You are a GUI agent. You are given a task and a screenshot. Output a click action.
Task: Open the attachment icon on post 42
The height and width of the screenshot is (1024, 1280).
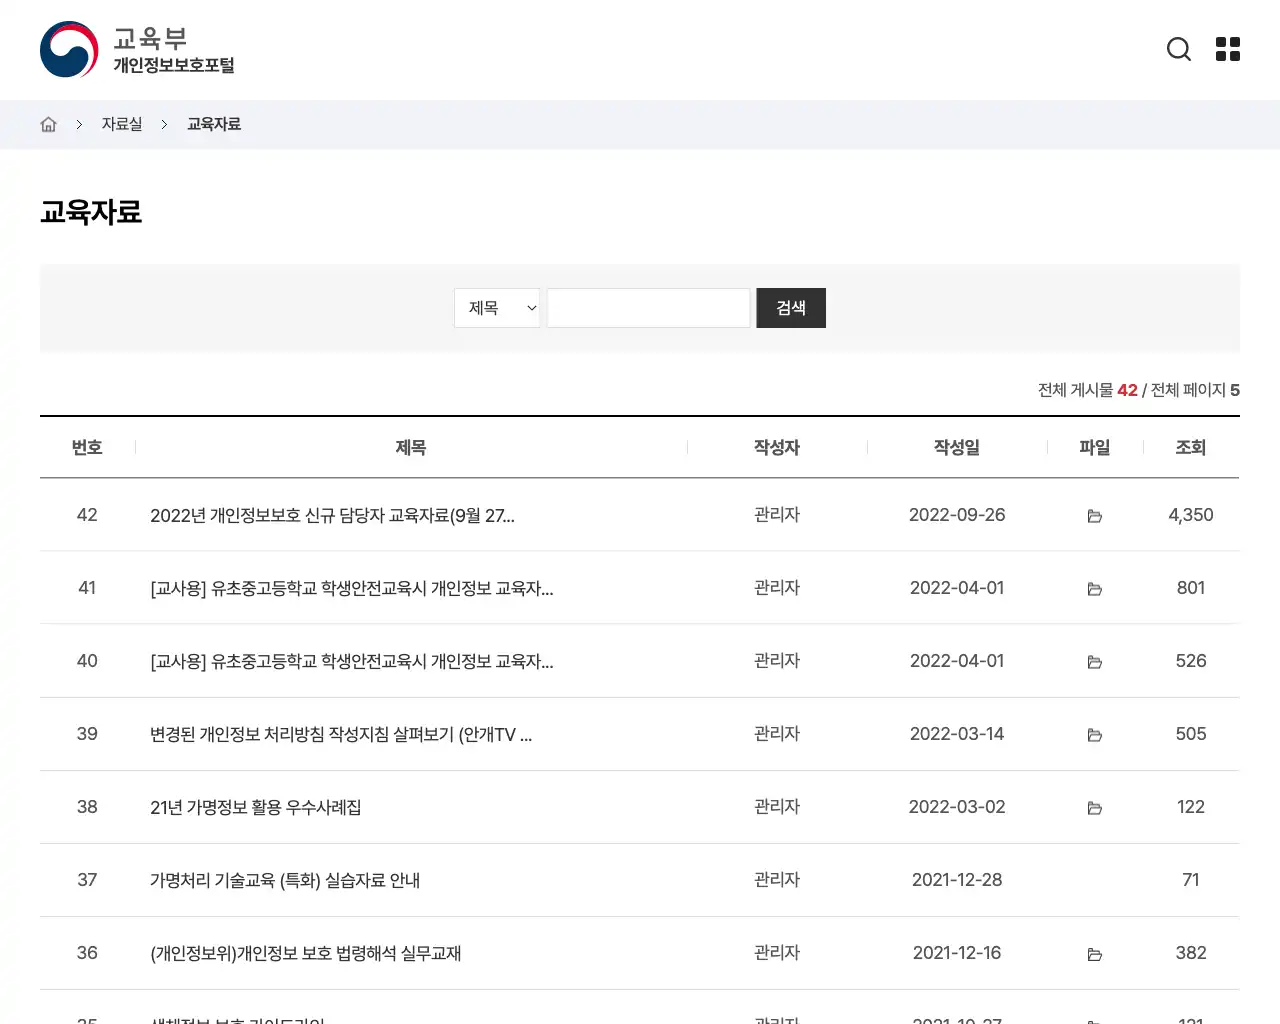point(1094,515)
